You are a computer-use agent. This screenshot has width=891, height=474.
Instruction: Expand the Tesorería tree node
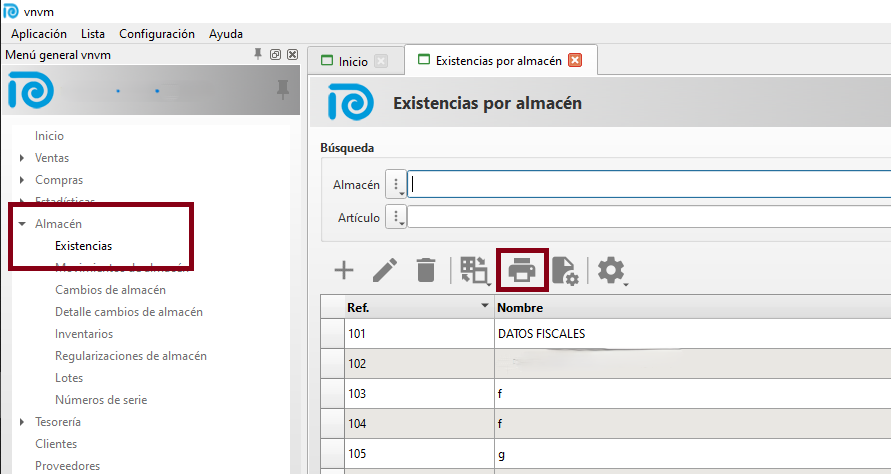coord(22,422)
